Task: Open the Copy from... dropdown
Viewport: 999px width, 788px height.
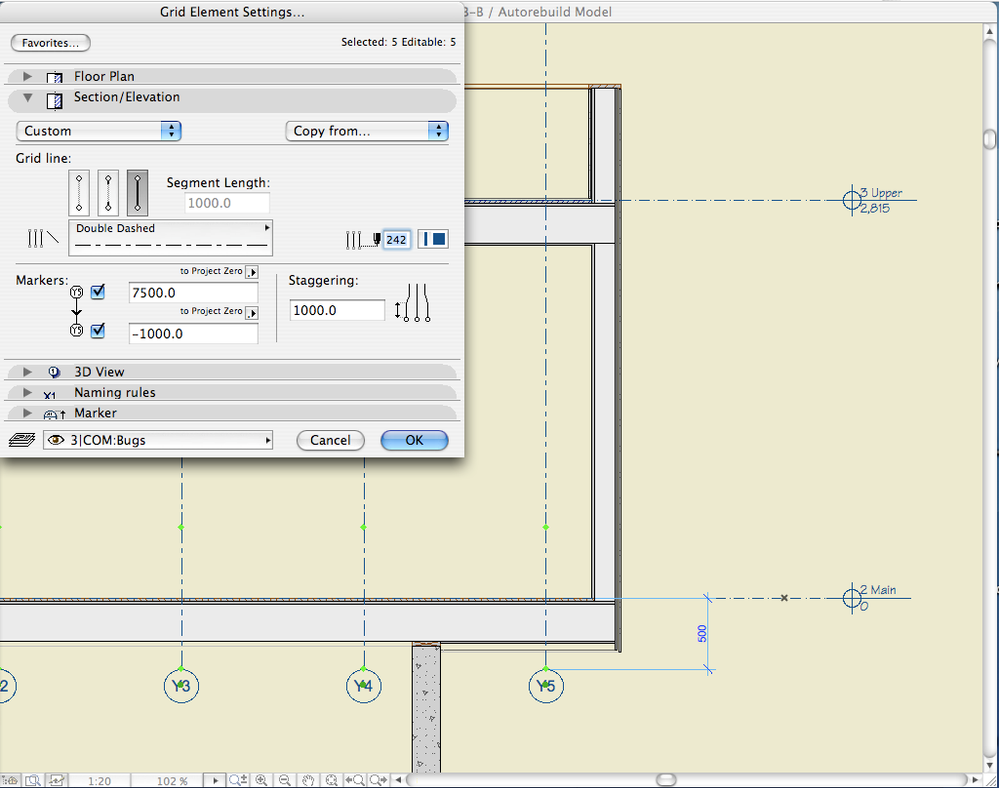Action: click(366, 131)
